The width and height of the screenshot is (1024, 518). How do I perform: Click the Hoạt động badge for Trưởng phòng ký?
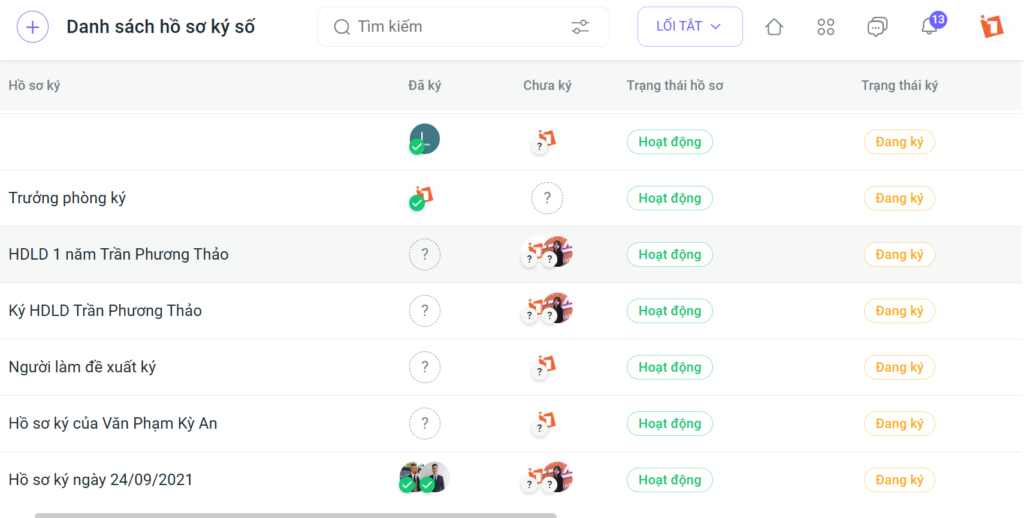click(x=669, y=198)
